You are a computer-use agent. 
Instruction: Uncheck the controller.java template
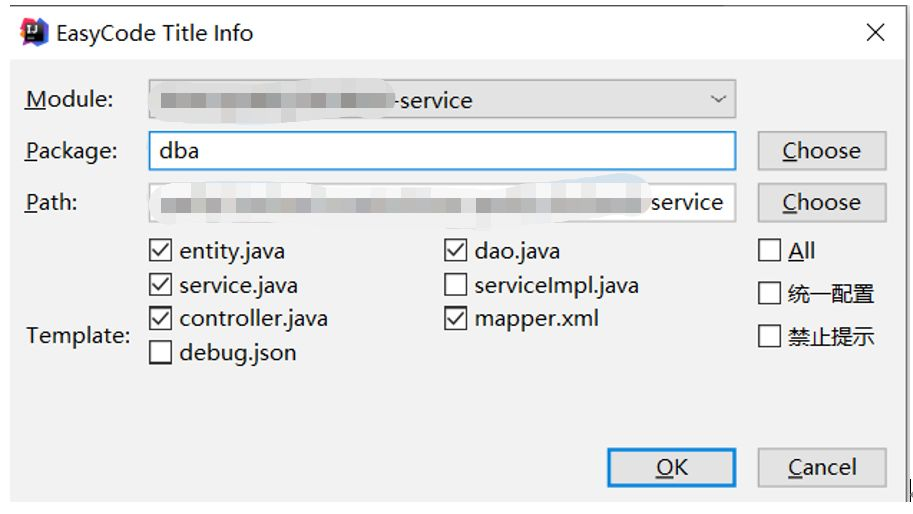click(161, 318)
